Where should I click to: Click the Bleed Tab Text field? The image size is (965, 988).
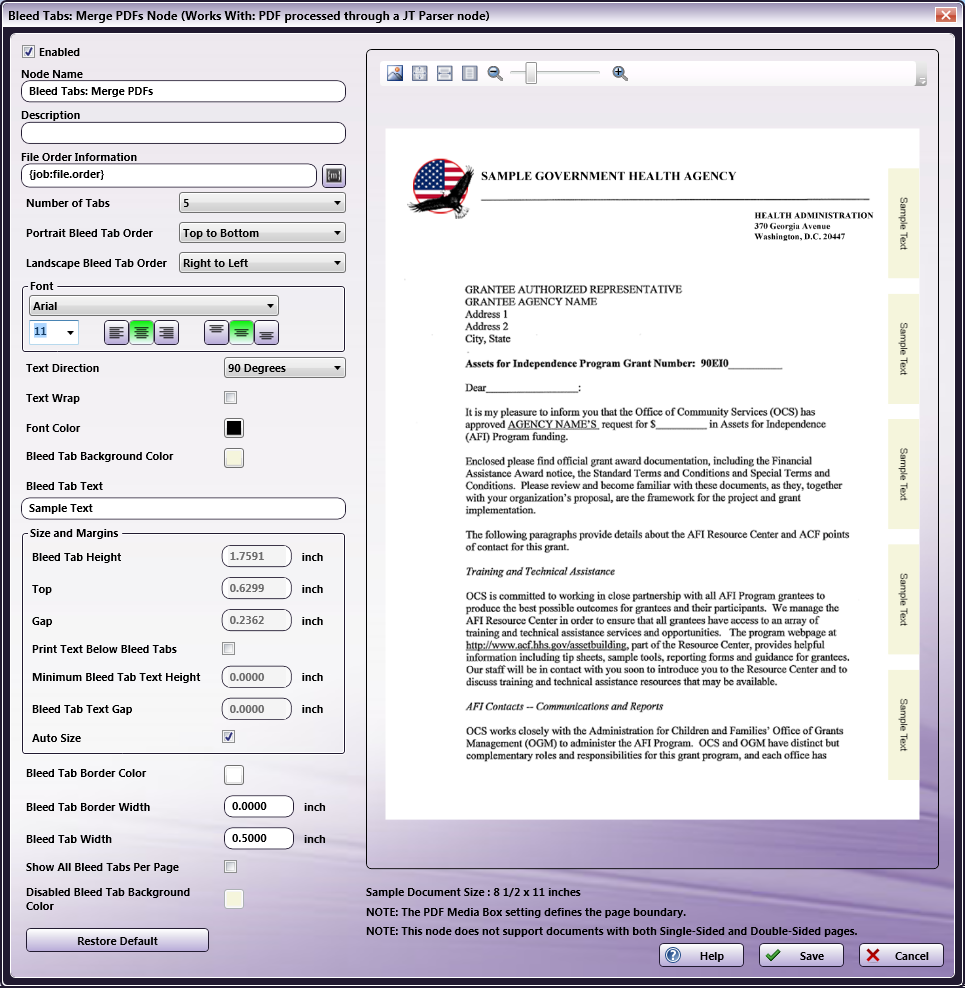tap(183, 508)
